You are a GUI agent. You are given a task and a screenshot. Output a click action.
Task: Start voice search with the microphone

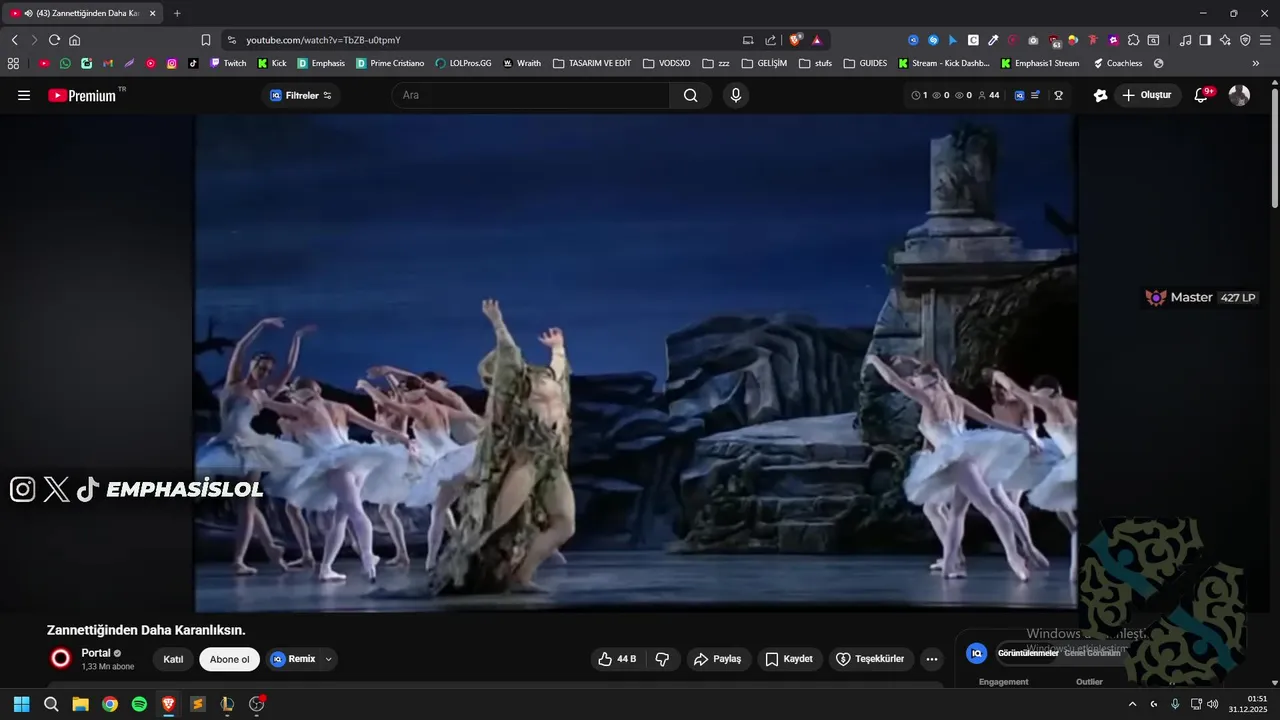(736, 95)
